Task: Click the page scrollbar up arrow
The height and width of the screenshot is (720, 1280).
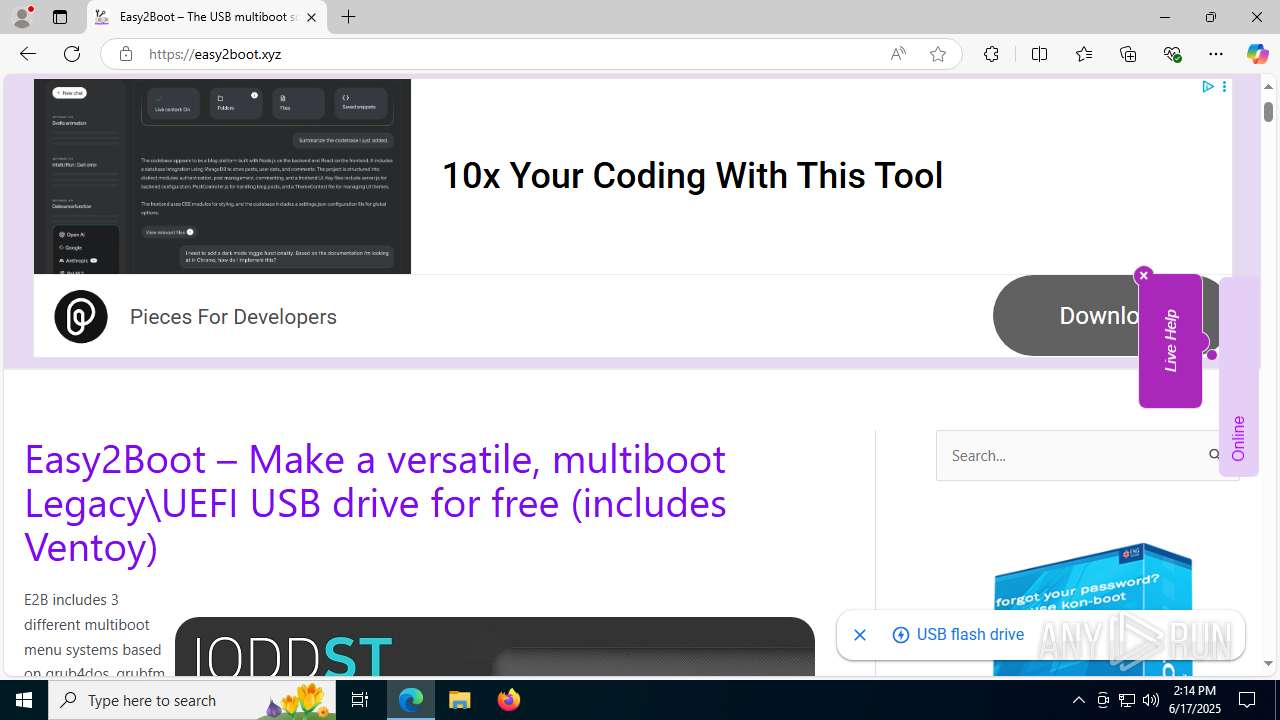Action: click(1268, 87)
